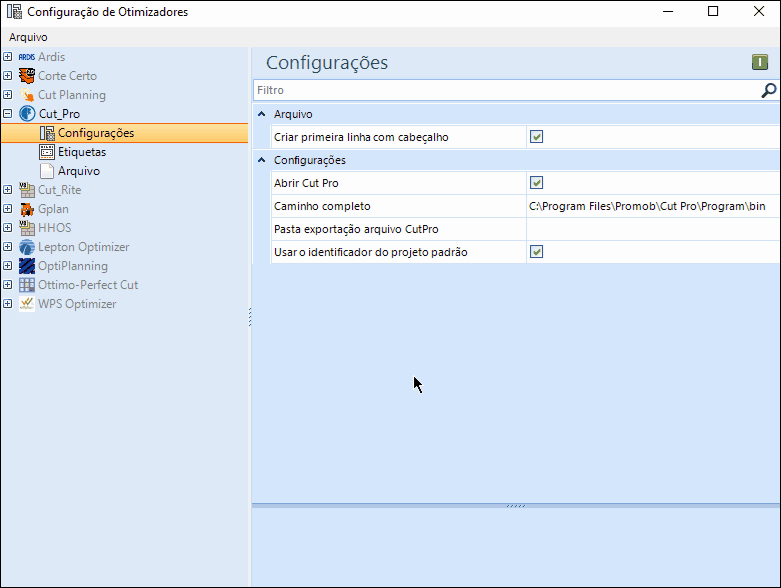The image size is (781, 588).
Task: Open Etiquetas labels icon under Cut_Pro
Action: [x=47, y=152]
